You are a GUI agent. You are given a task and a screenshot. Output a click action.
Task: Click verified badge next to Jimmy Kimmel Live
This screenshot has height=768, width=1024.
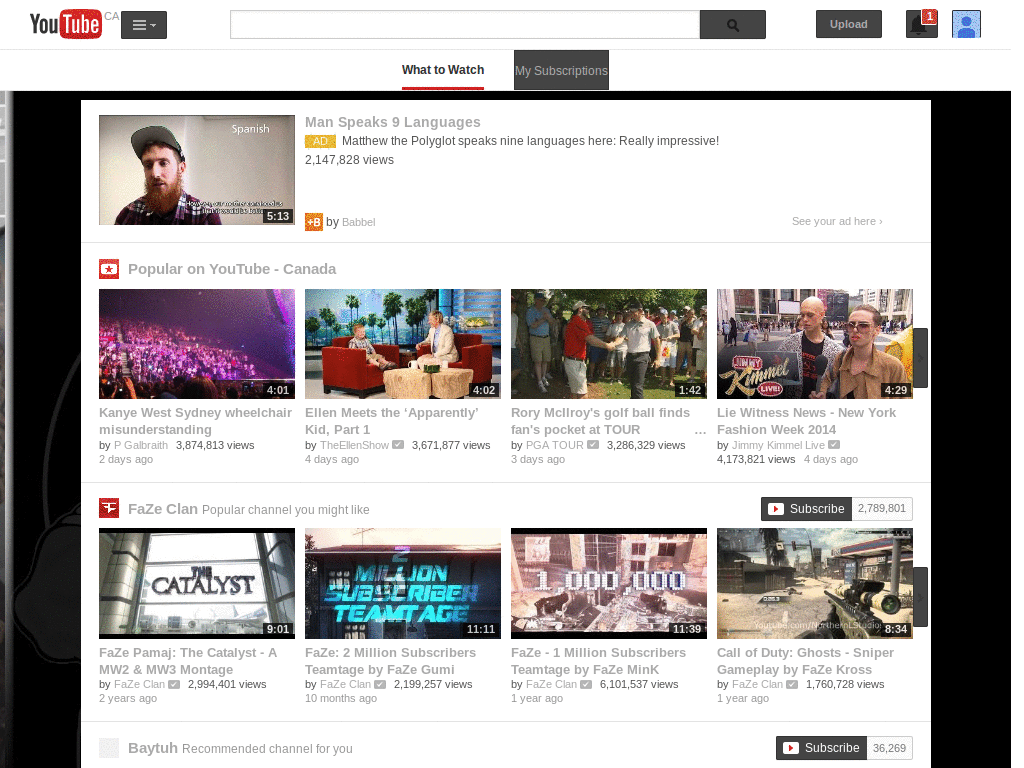tap(834, 445)
